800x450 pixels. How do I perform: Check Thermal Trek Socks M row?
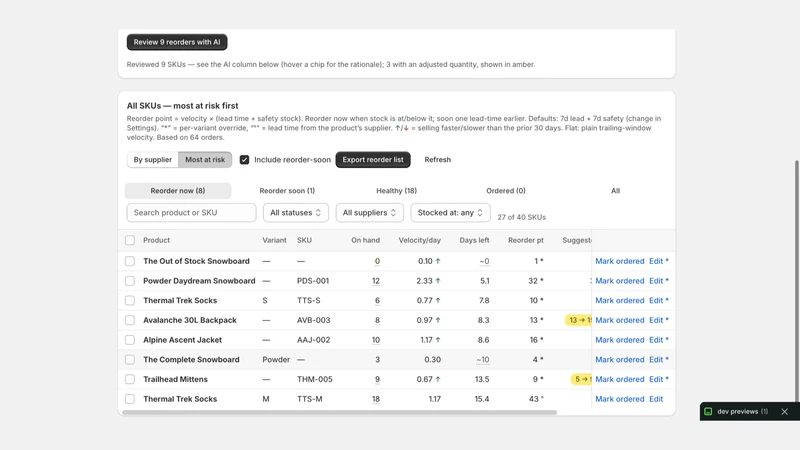(x=130, y=399)
